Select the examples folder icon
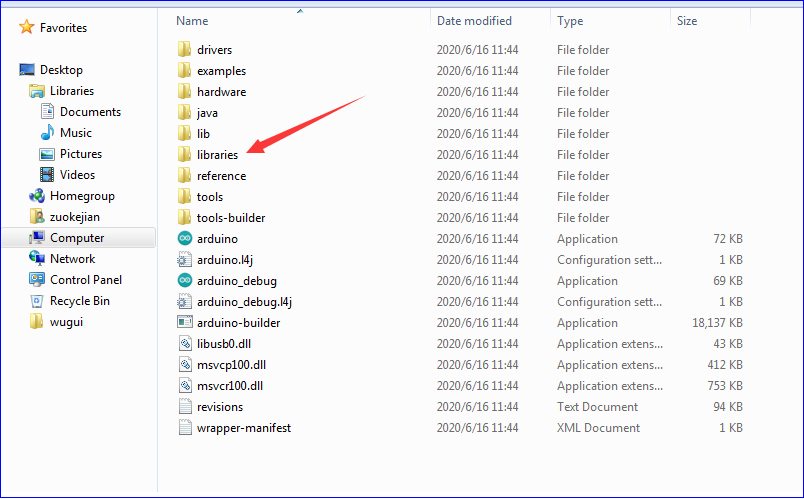Screen dimensions: 804x499 (x=185, y=71)
